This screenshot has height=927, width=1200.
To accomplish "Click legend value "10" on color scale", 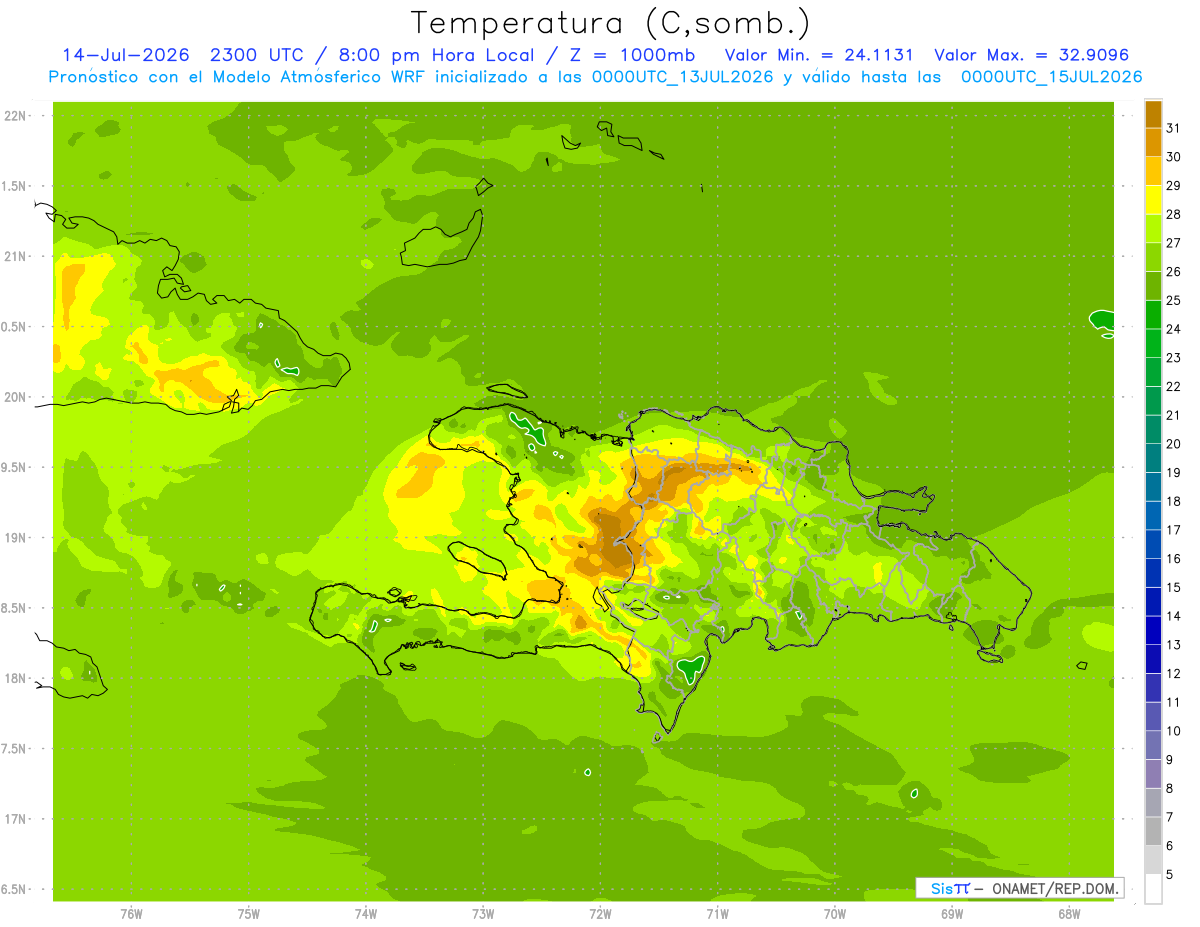I will [x=1173, y=731].
